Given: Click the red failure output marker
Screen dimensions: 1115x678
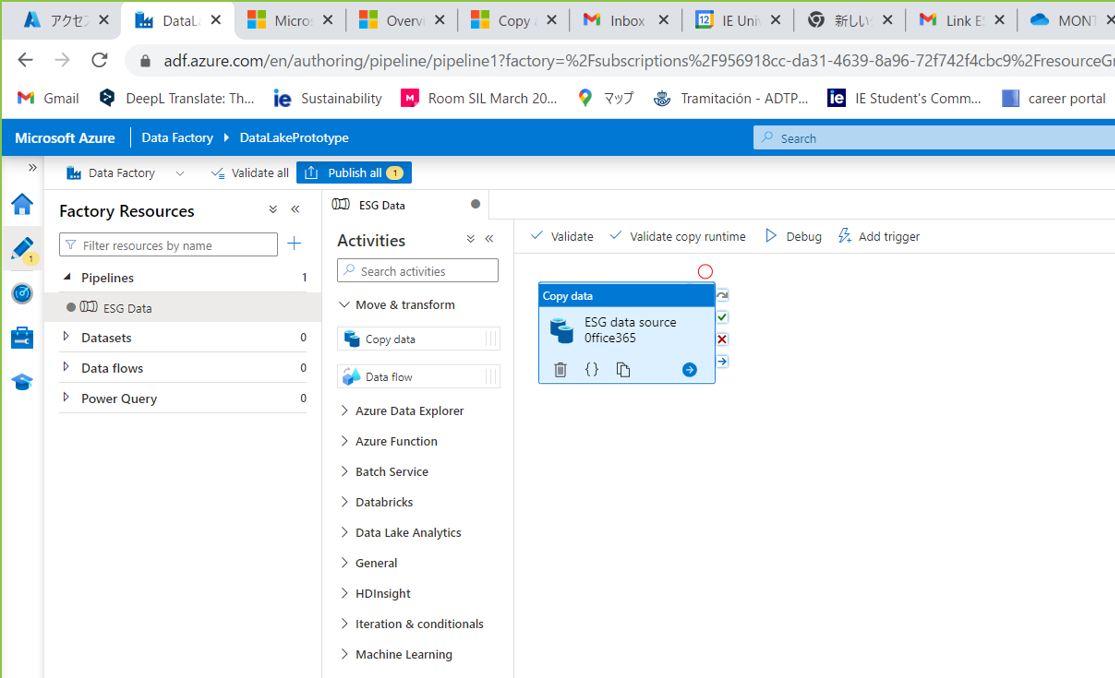Looking at the screenshot, I should (721, 338).
